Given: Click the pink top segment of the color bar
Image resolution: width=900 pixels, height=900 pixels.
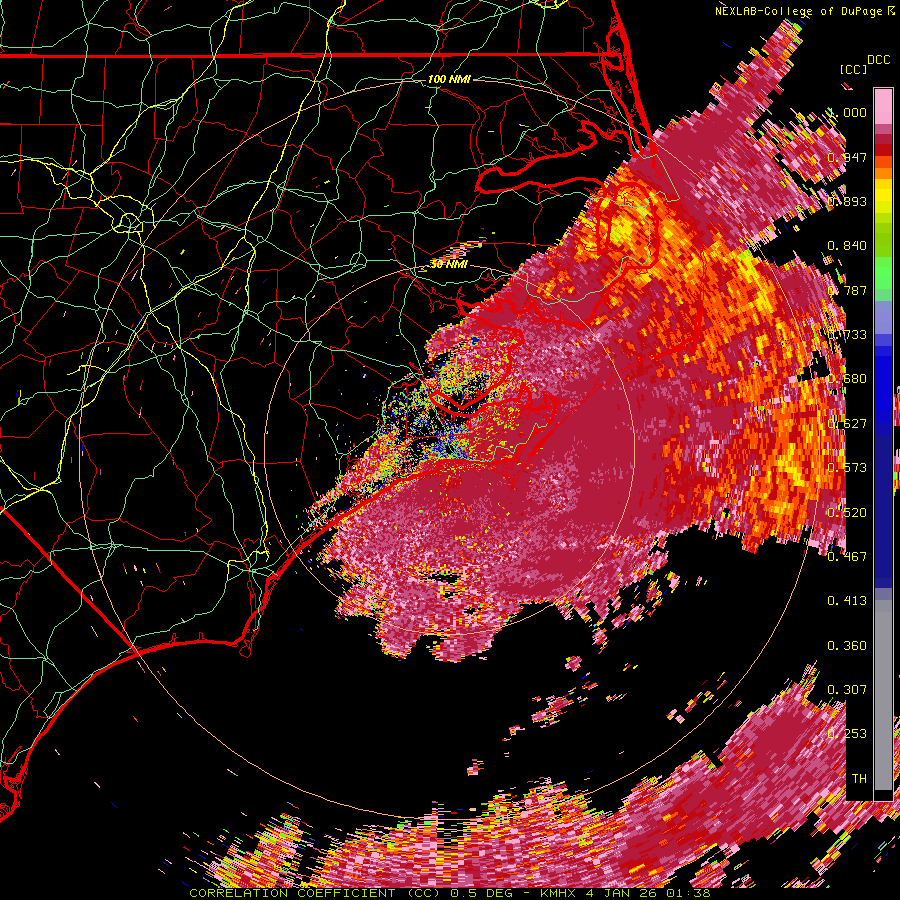Looking at the screenshot, I should (x=883, y=106).
